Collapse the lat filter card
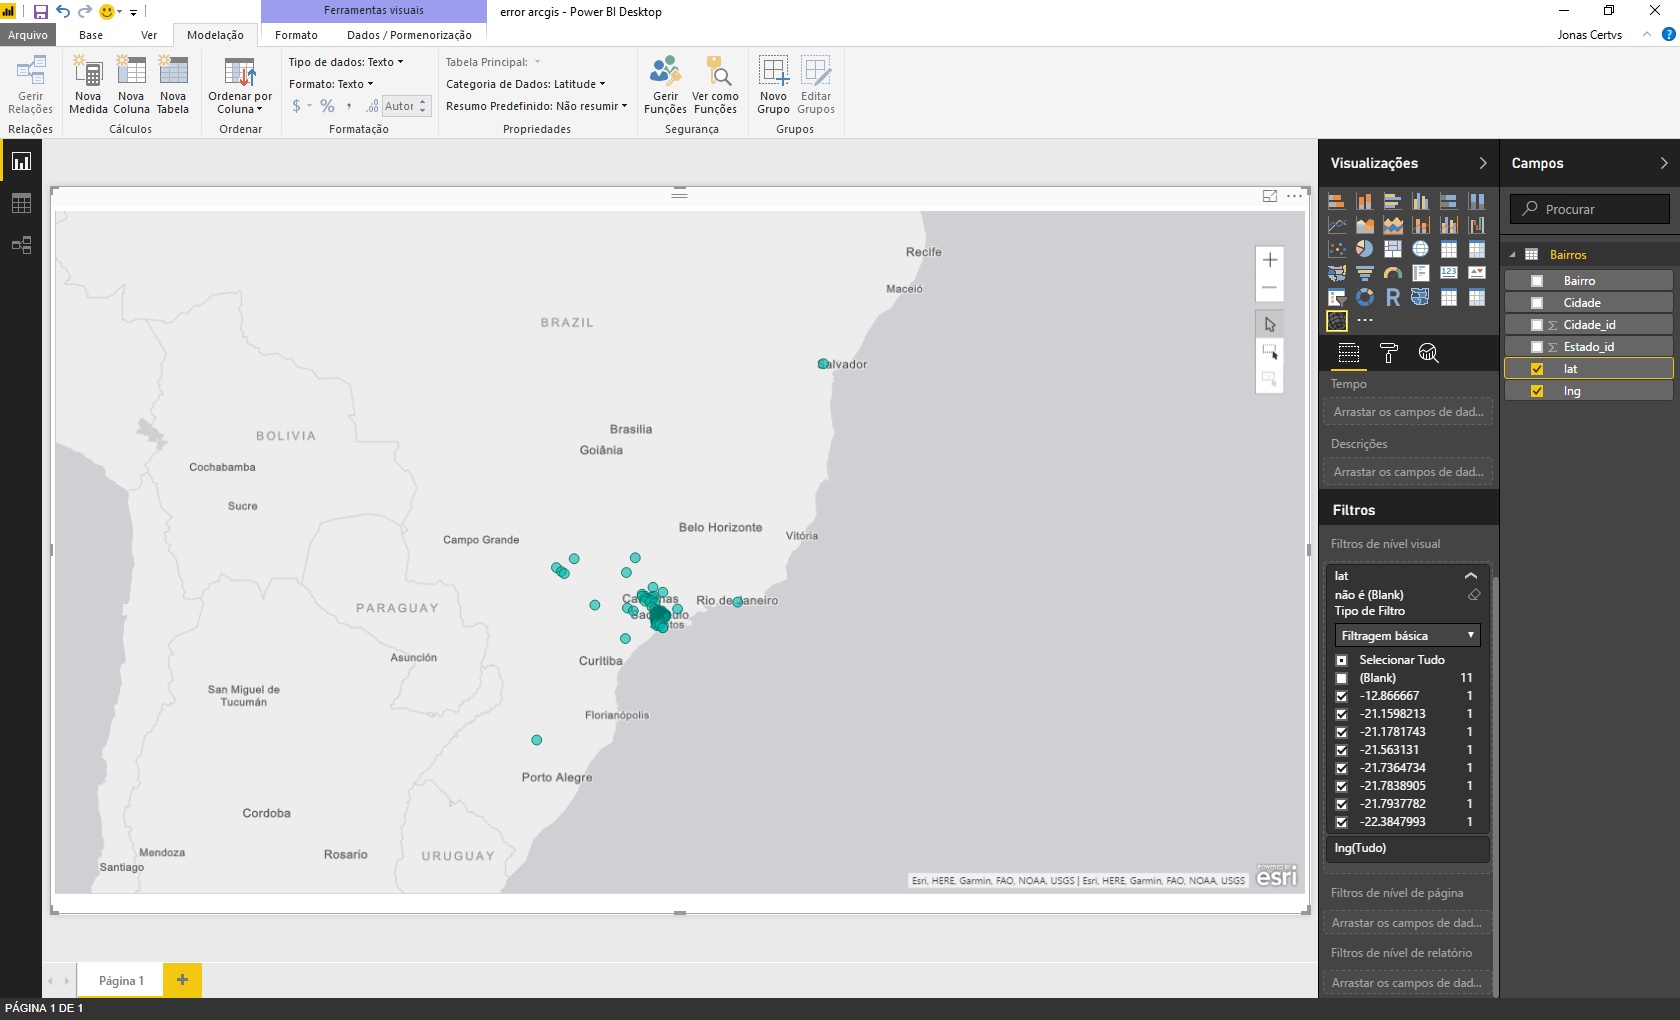 point(1471,576)
